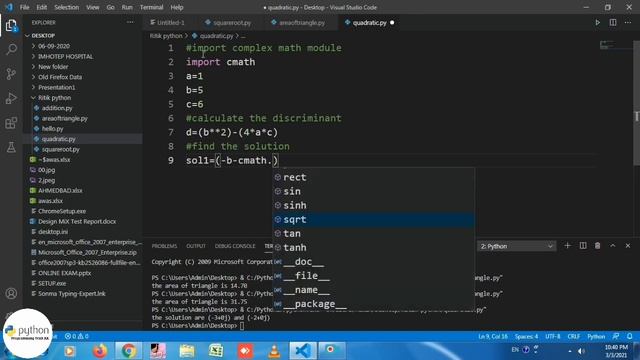This screenshot has width=640, height=360.
Task: Switch to the squareroot.py tab
Action: 232,23
